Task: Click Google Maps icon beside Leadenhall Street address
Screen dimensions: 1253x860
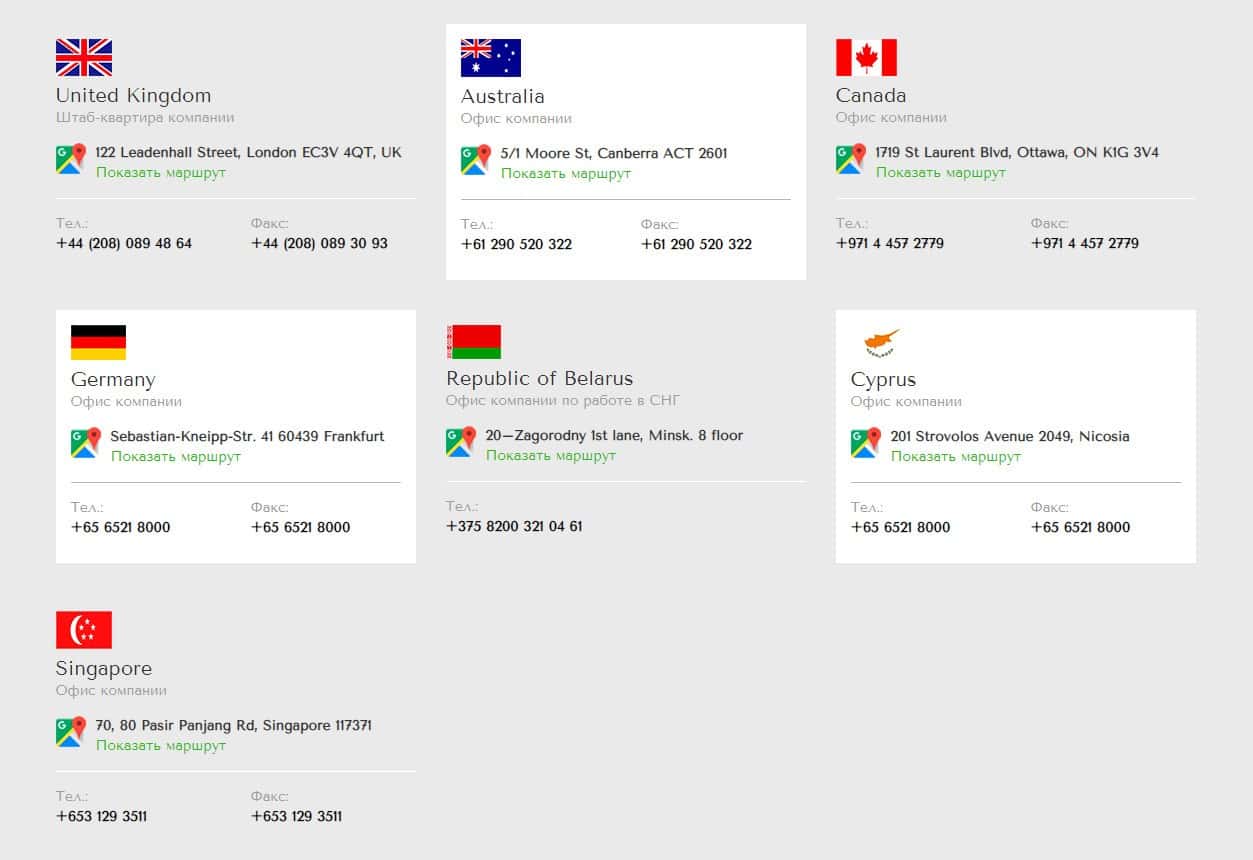Action: pyautogui.click(x=71, y=160)
